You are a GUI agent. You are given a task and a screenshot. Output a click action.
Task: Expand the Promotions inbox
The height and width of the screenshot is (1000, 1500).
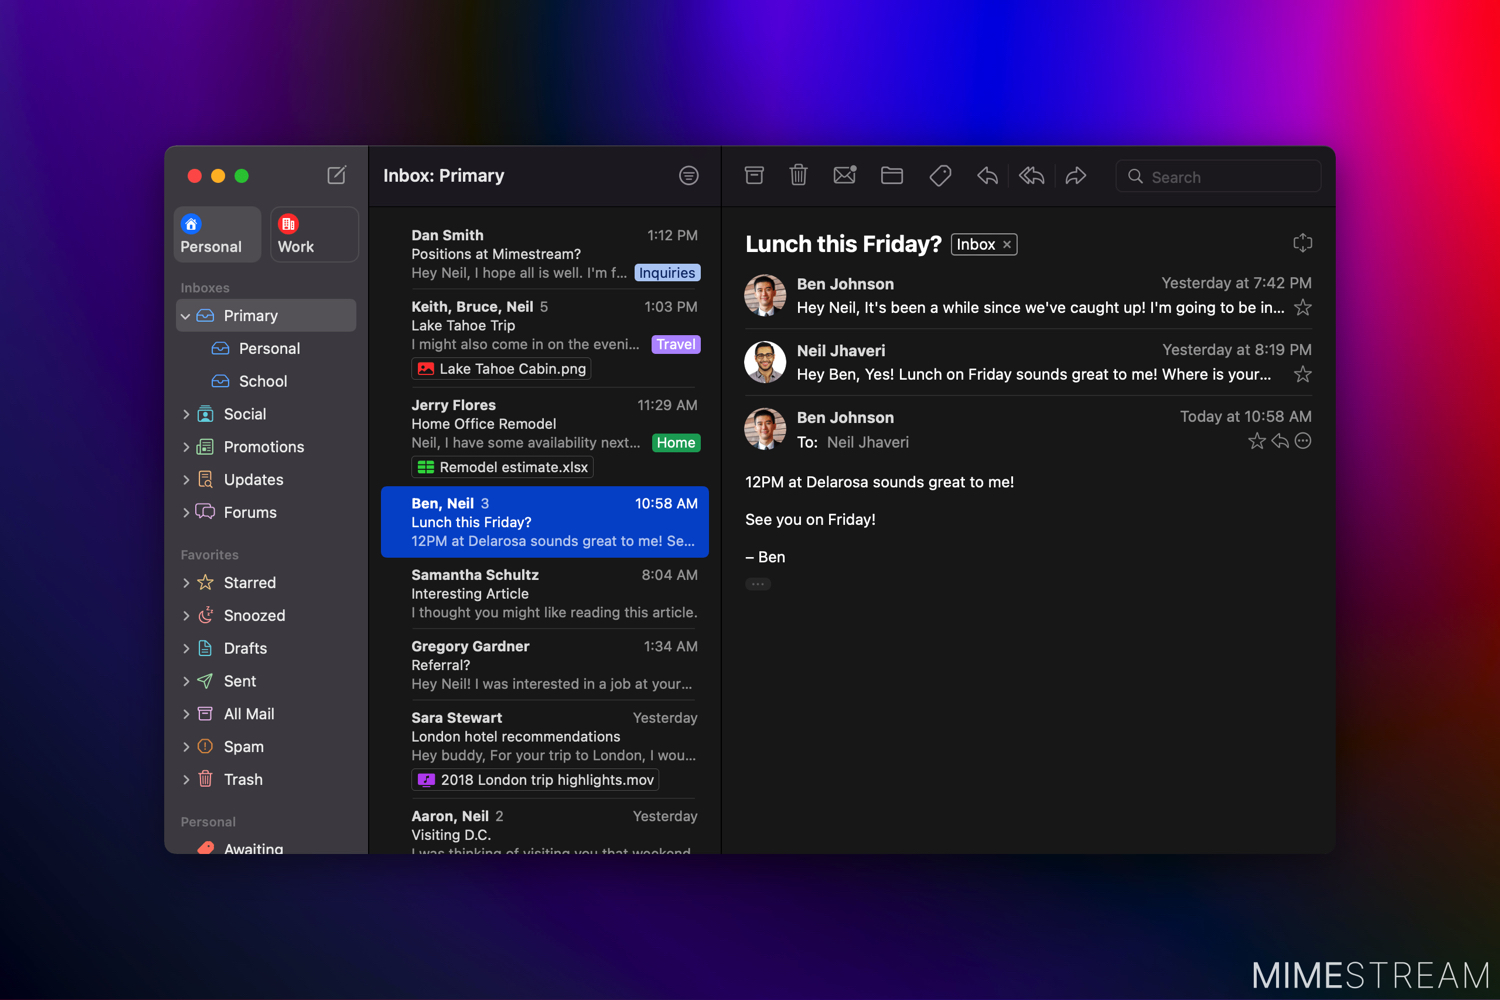tap(186, 447)
